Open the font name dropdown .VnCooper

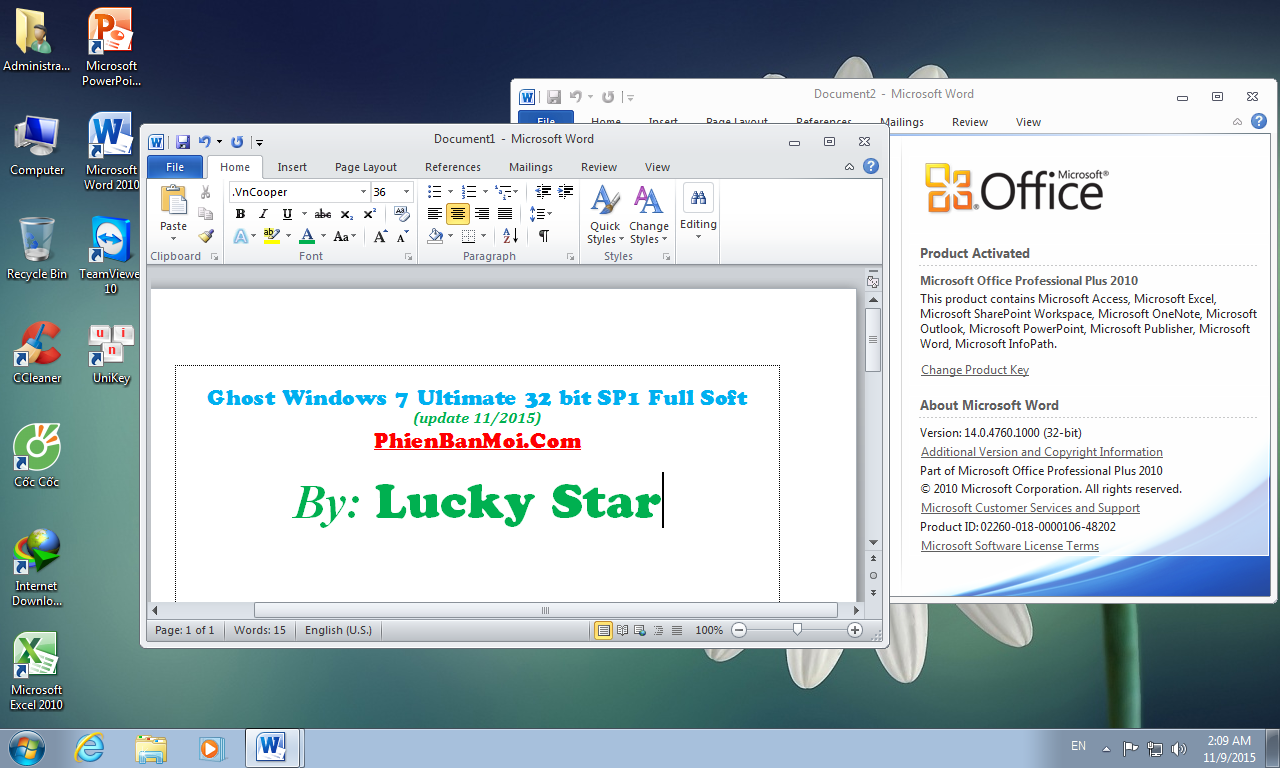(363, 191)
